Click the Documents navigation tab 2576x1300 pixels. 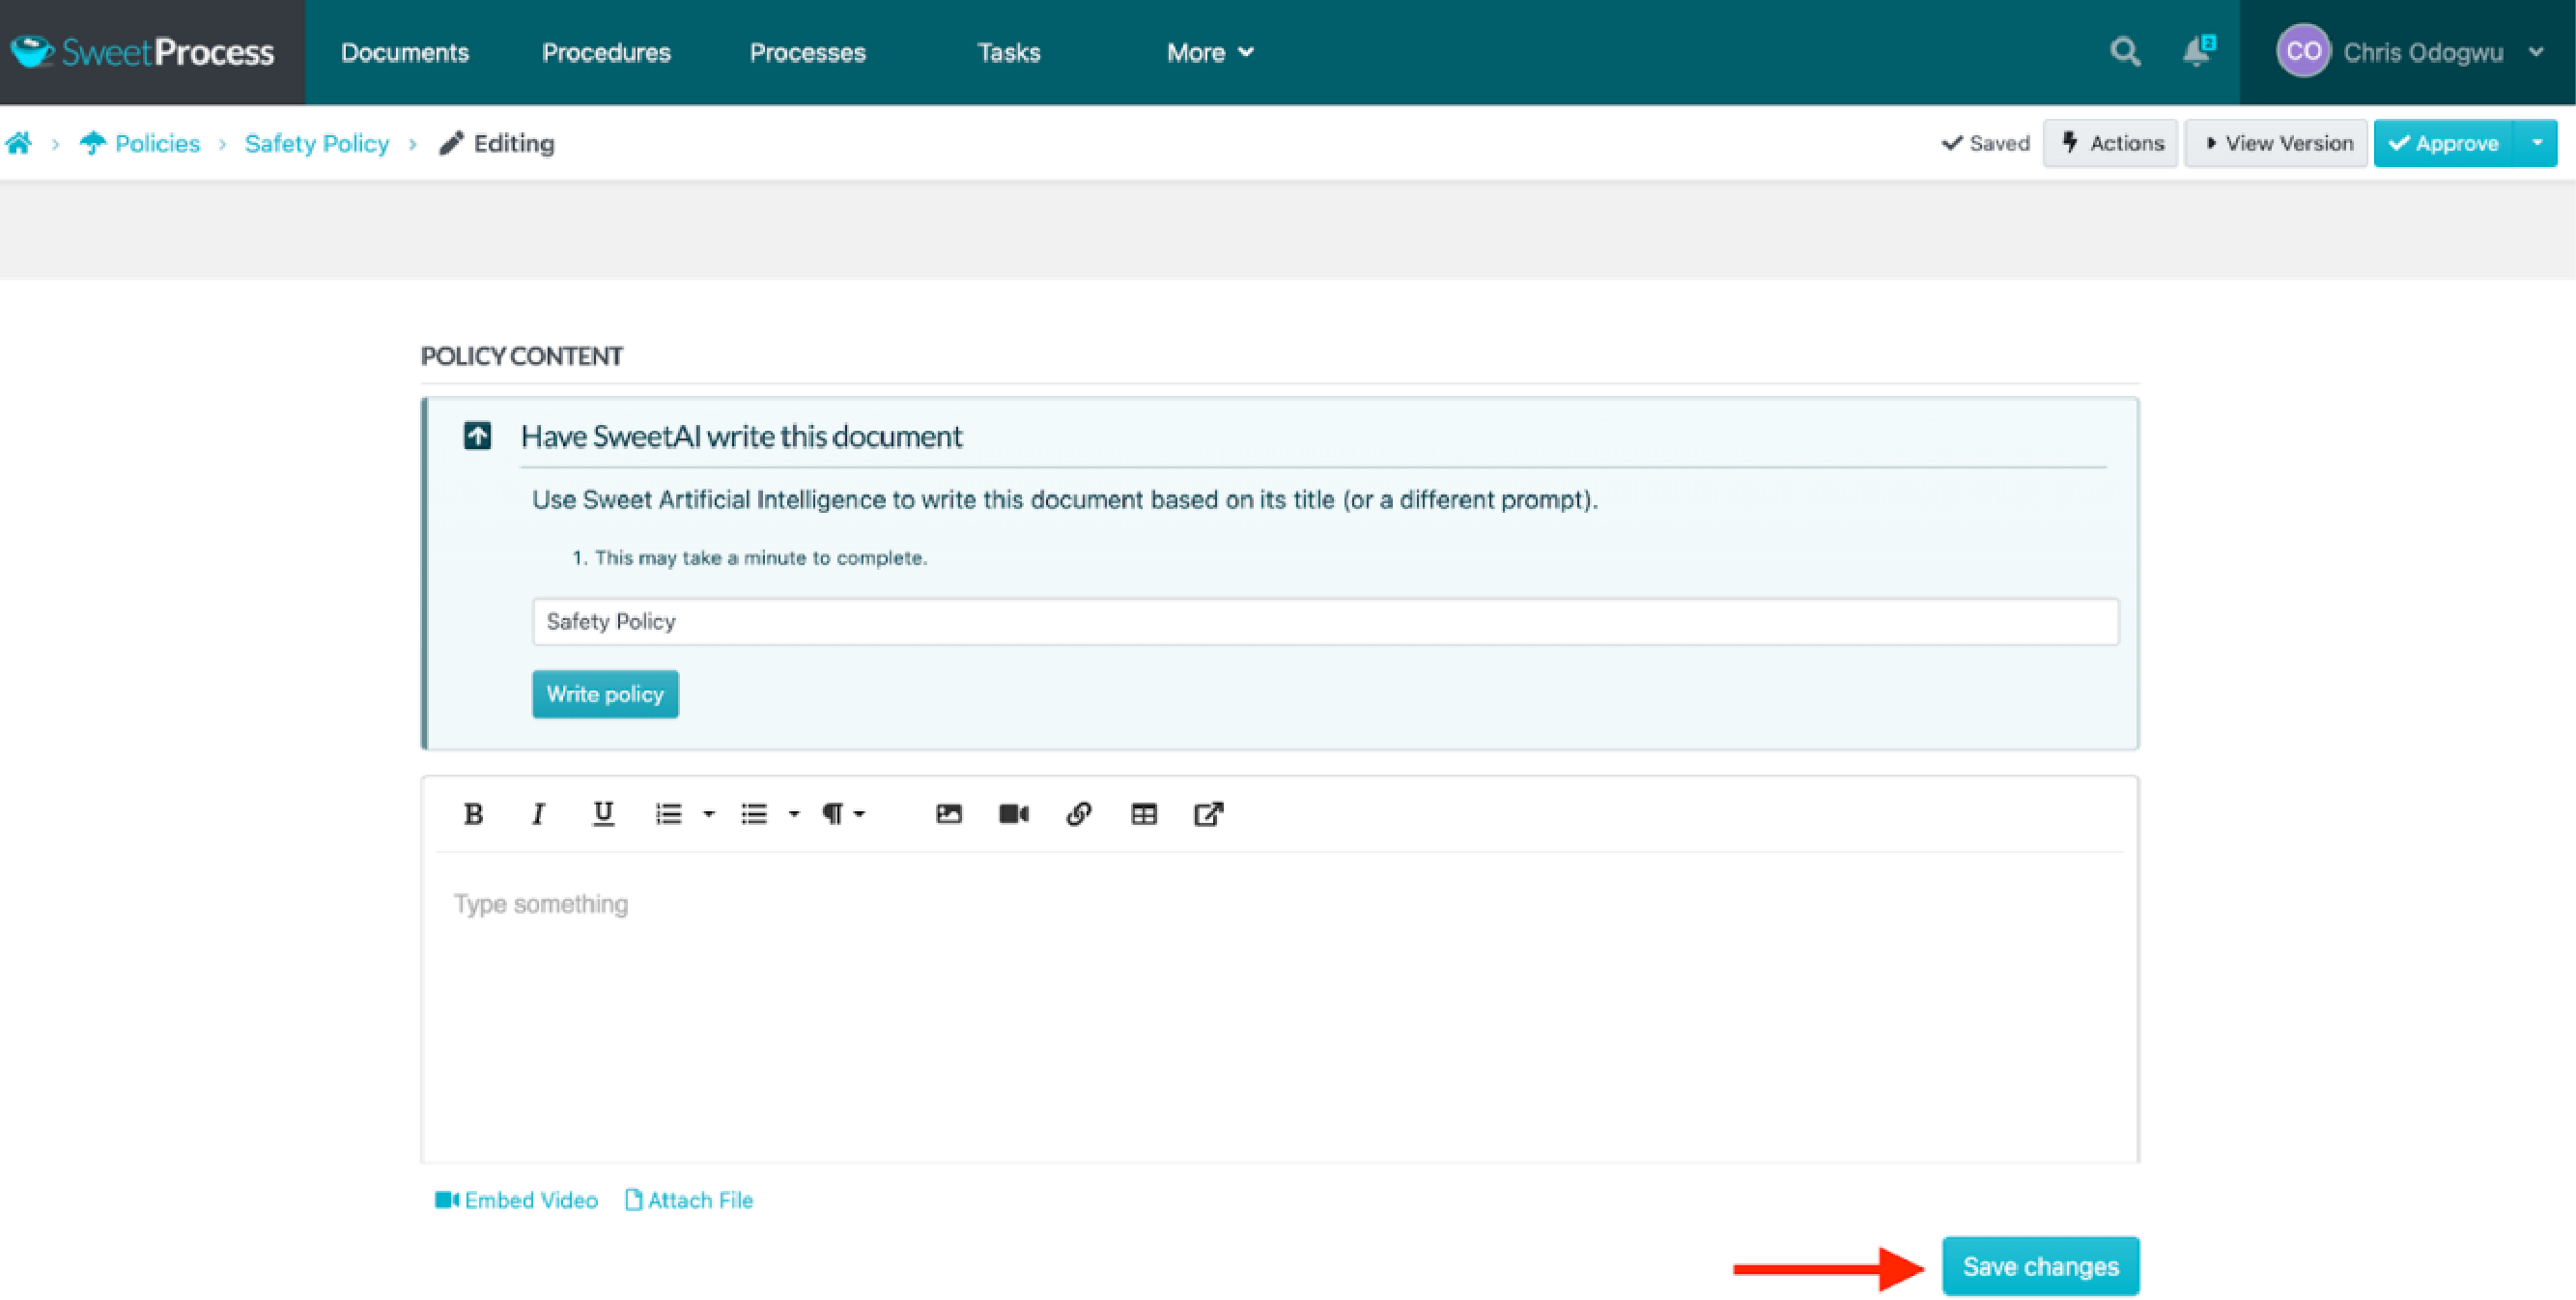click(405, 51)
